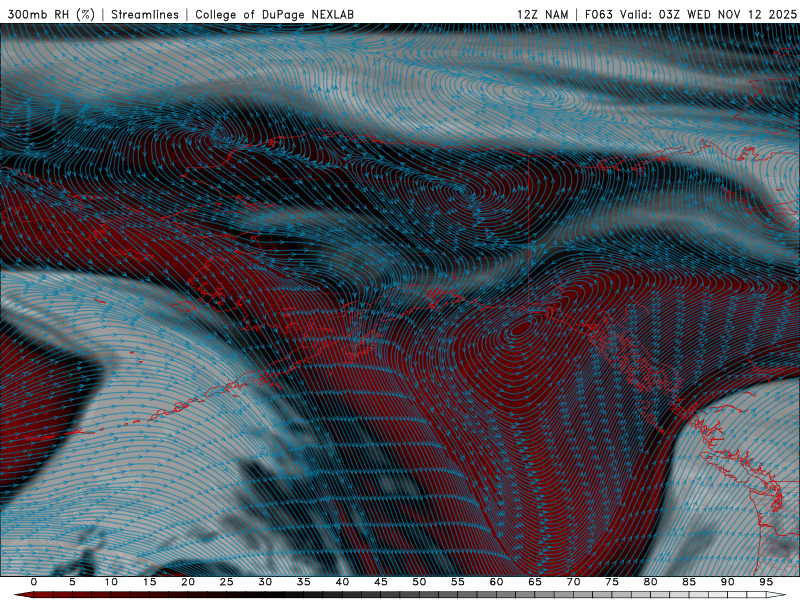The height and width of the screenshot is (600, 800).
Task: Click the color scale label "60"
Action: click(x=496, y=582)
